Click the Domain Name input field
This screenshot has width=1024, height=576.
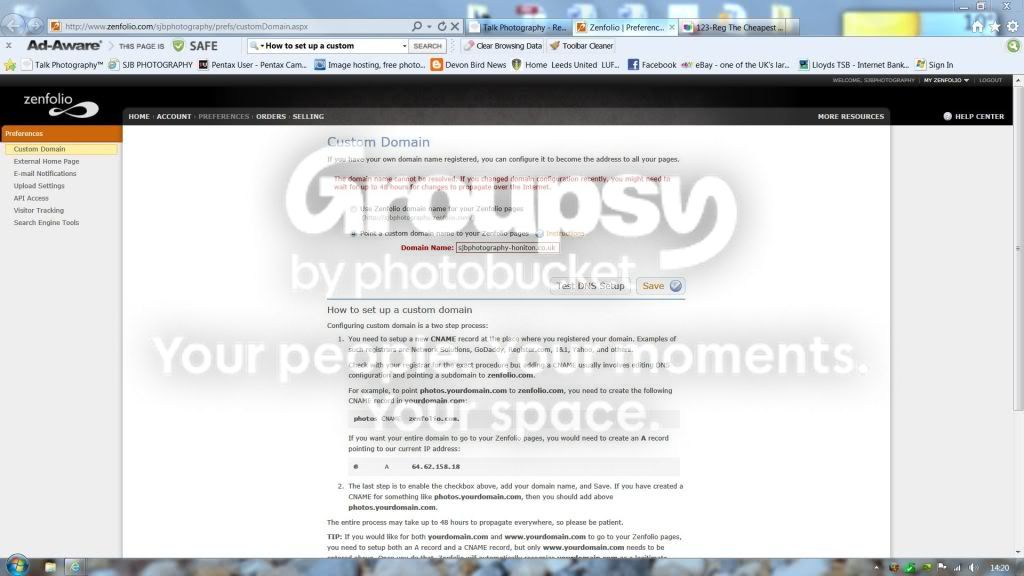pyautogui.click(x=507, y=248)
